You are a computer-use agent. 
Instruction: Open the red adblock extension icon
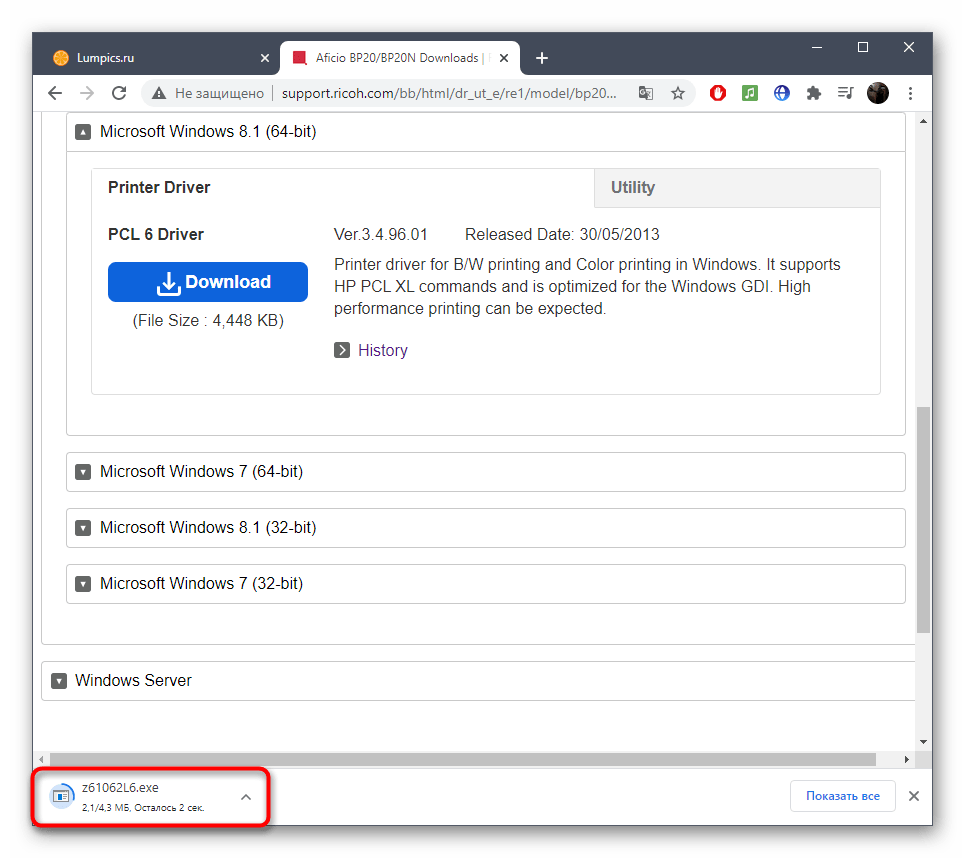pos(718,93)
